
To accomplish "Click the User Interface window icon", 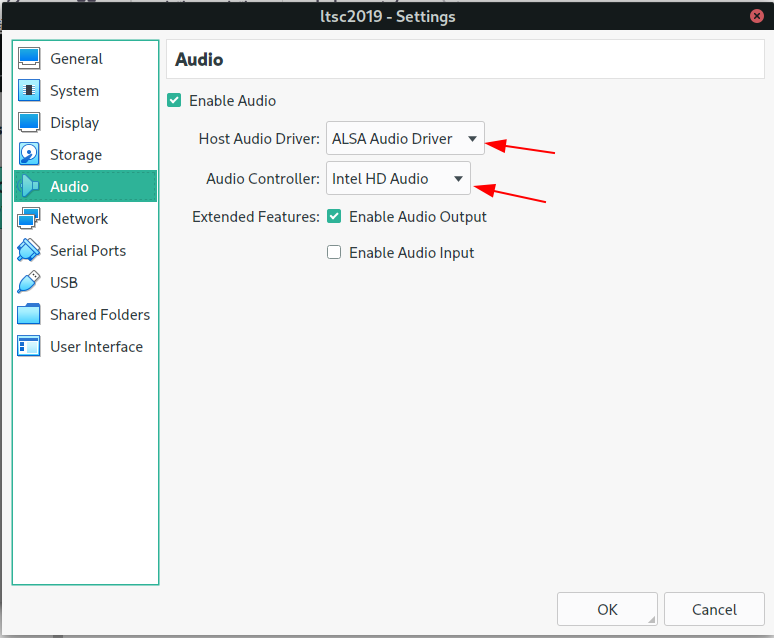I will 29,346.
